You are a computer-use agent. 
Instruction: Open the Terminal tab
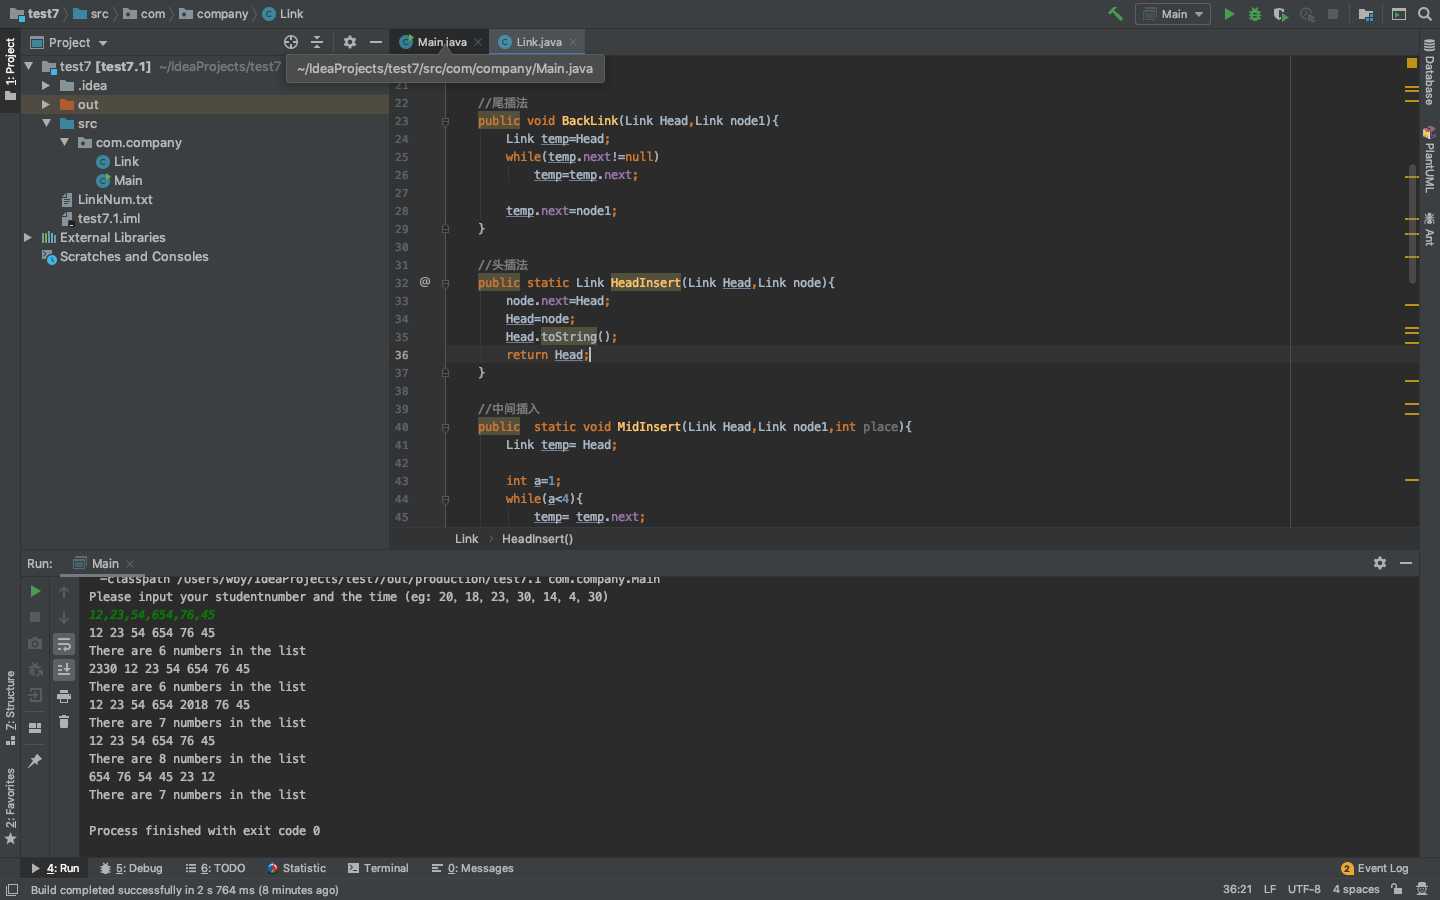pos(378,868)
